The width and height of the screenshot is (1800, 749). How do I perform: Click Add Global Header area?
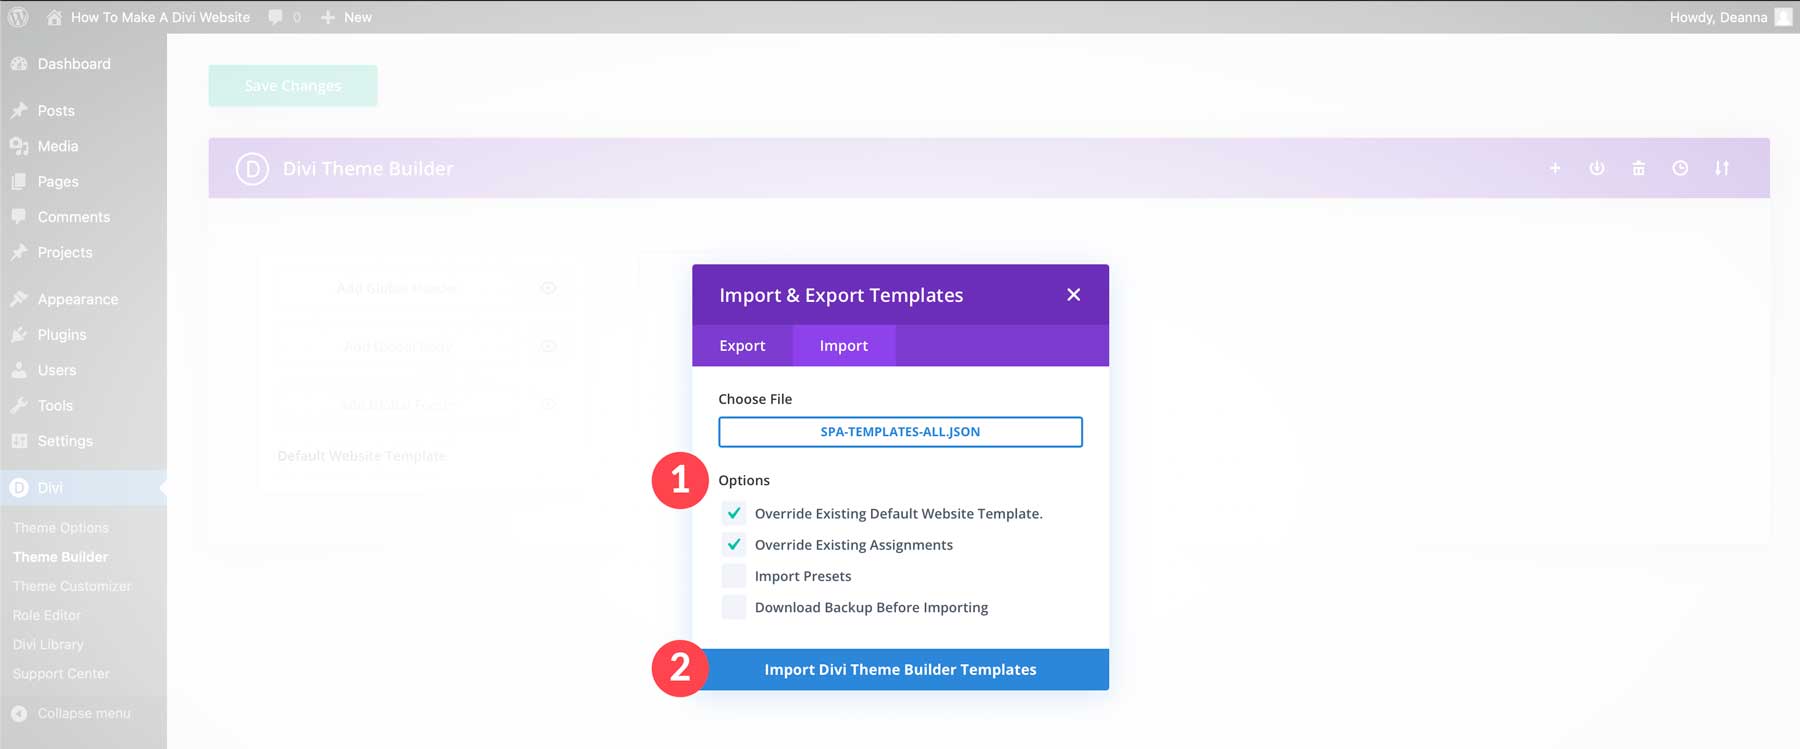pyautogui.click(x=397, y=288)
